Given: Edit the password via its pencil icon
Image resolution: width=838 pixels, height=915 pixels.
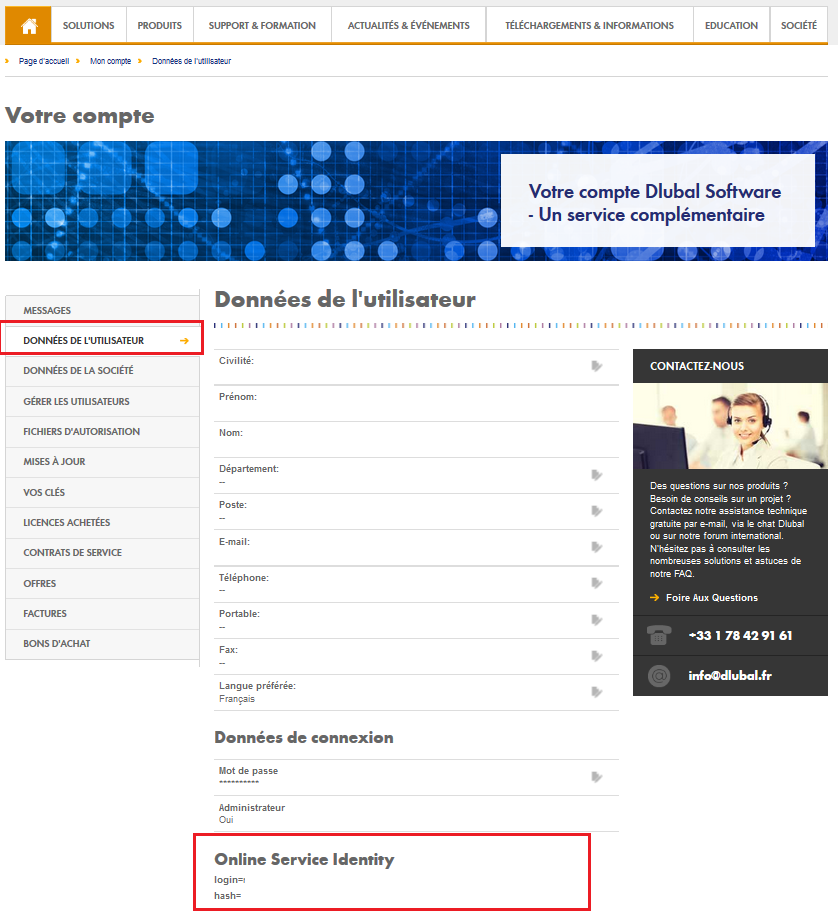Looking at the screenshot, I should point(597,777).
